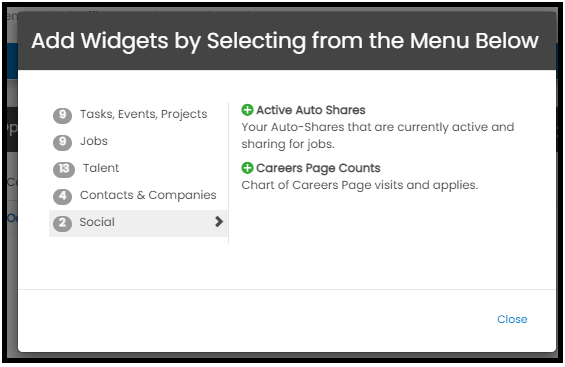This screenshot has width=565, height=367.
Task: Click the chevron arrow on the Social row
Action: pos(219,221)
